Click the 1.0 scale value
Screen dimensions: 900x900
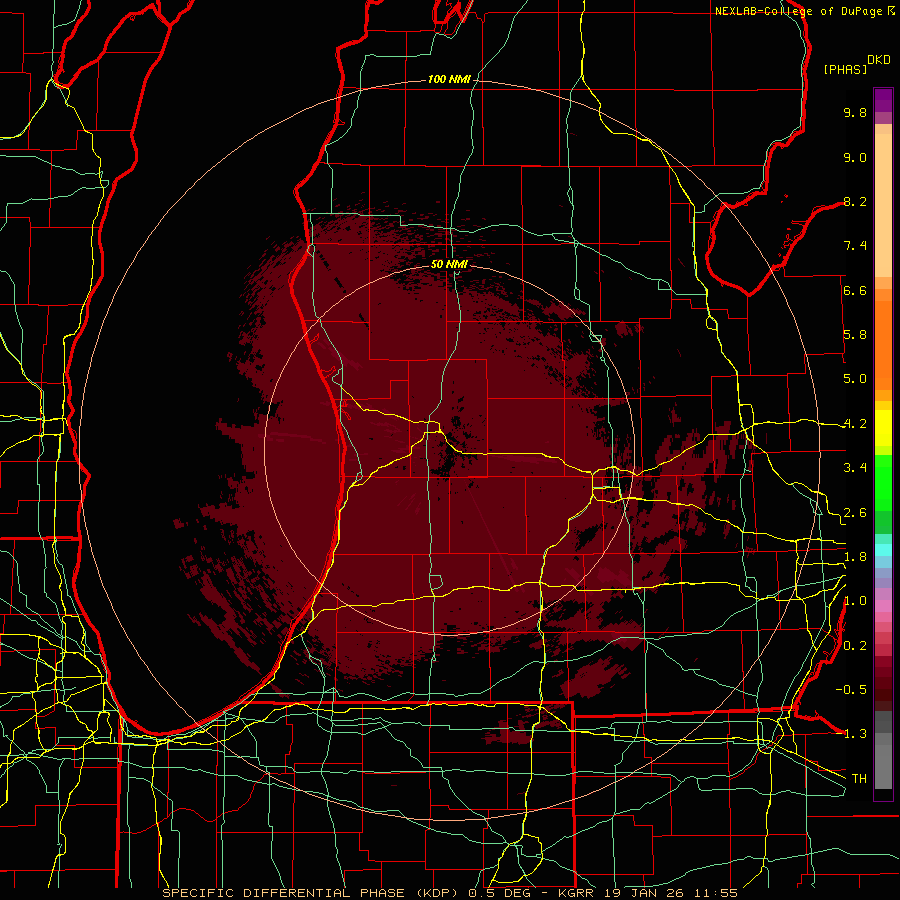[x=855, y=601]
